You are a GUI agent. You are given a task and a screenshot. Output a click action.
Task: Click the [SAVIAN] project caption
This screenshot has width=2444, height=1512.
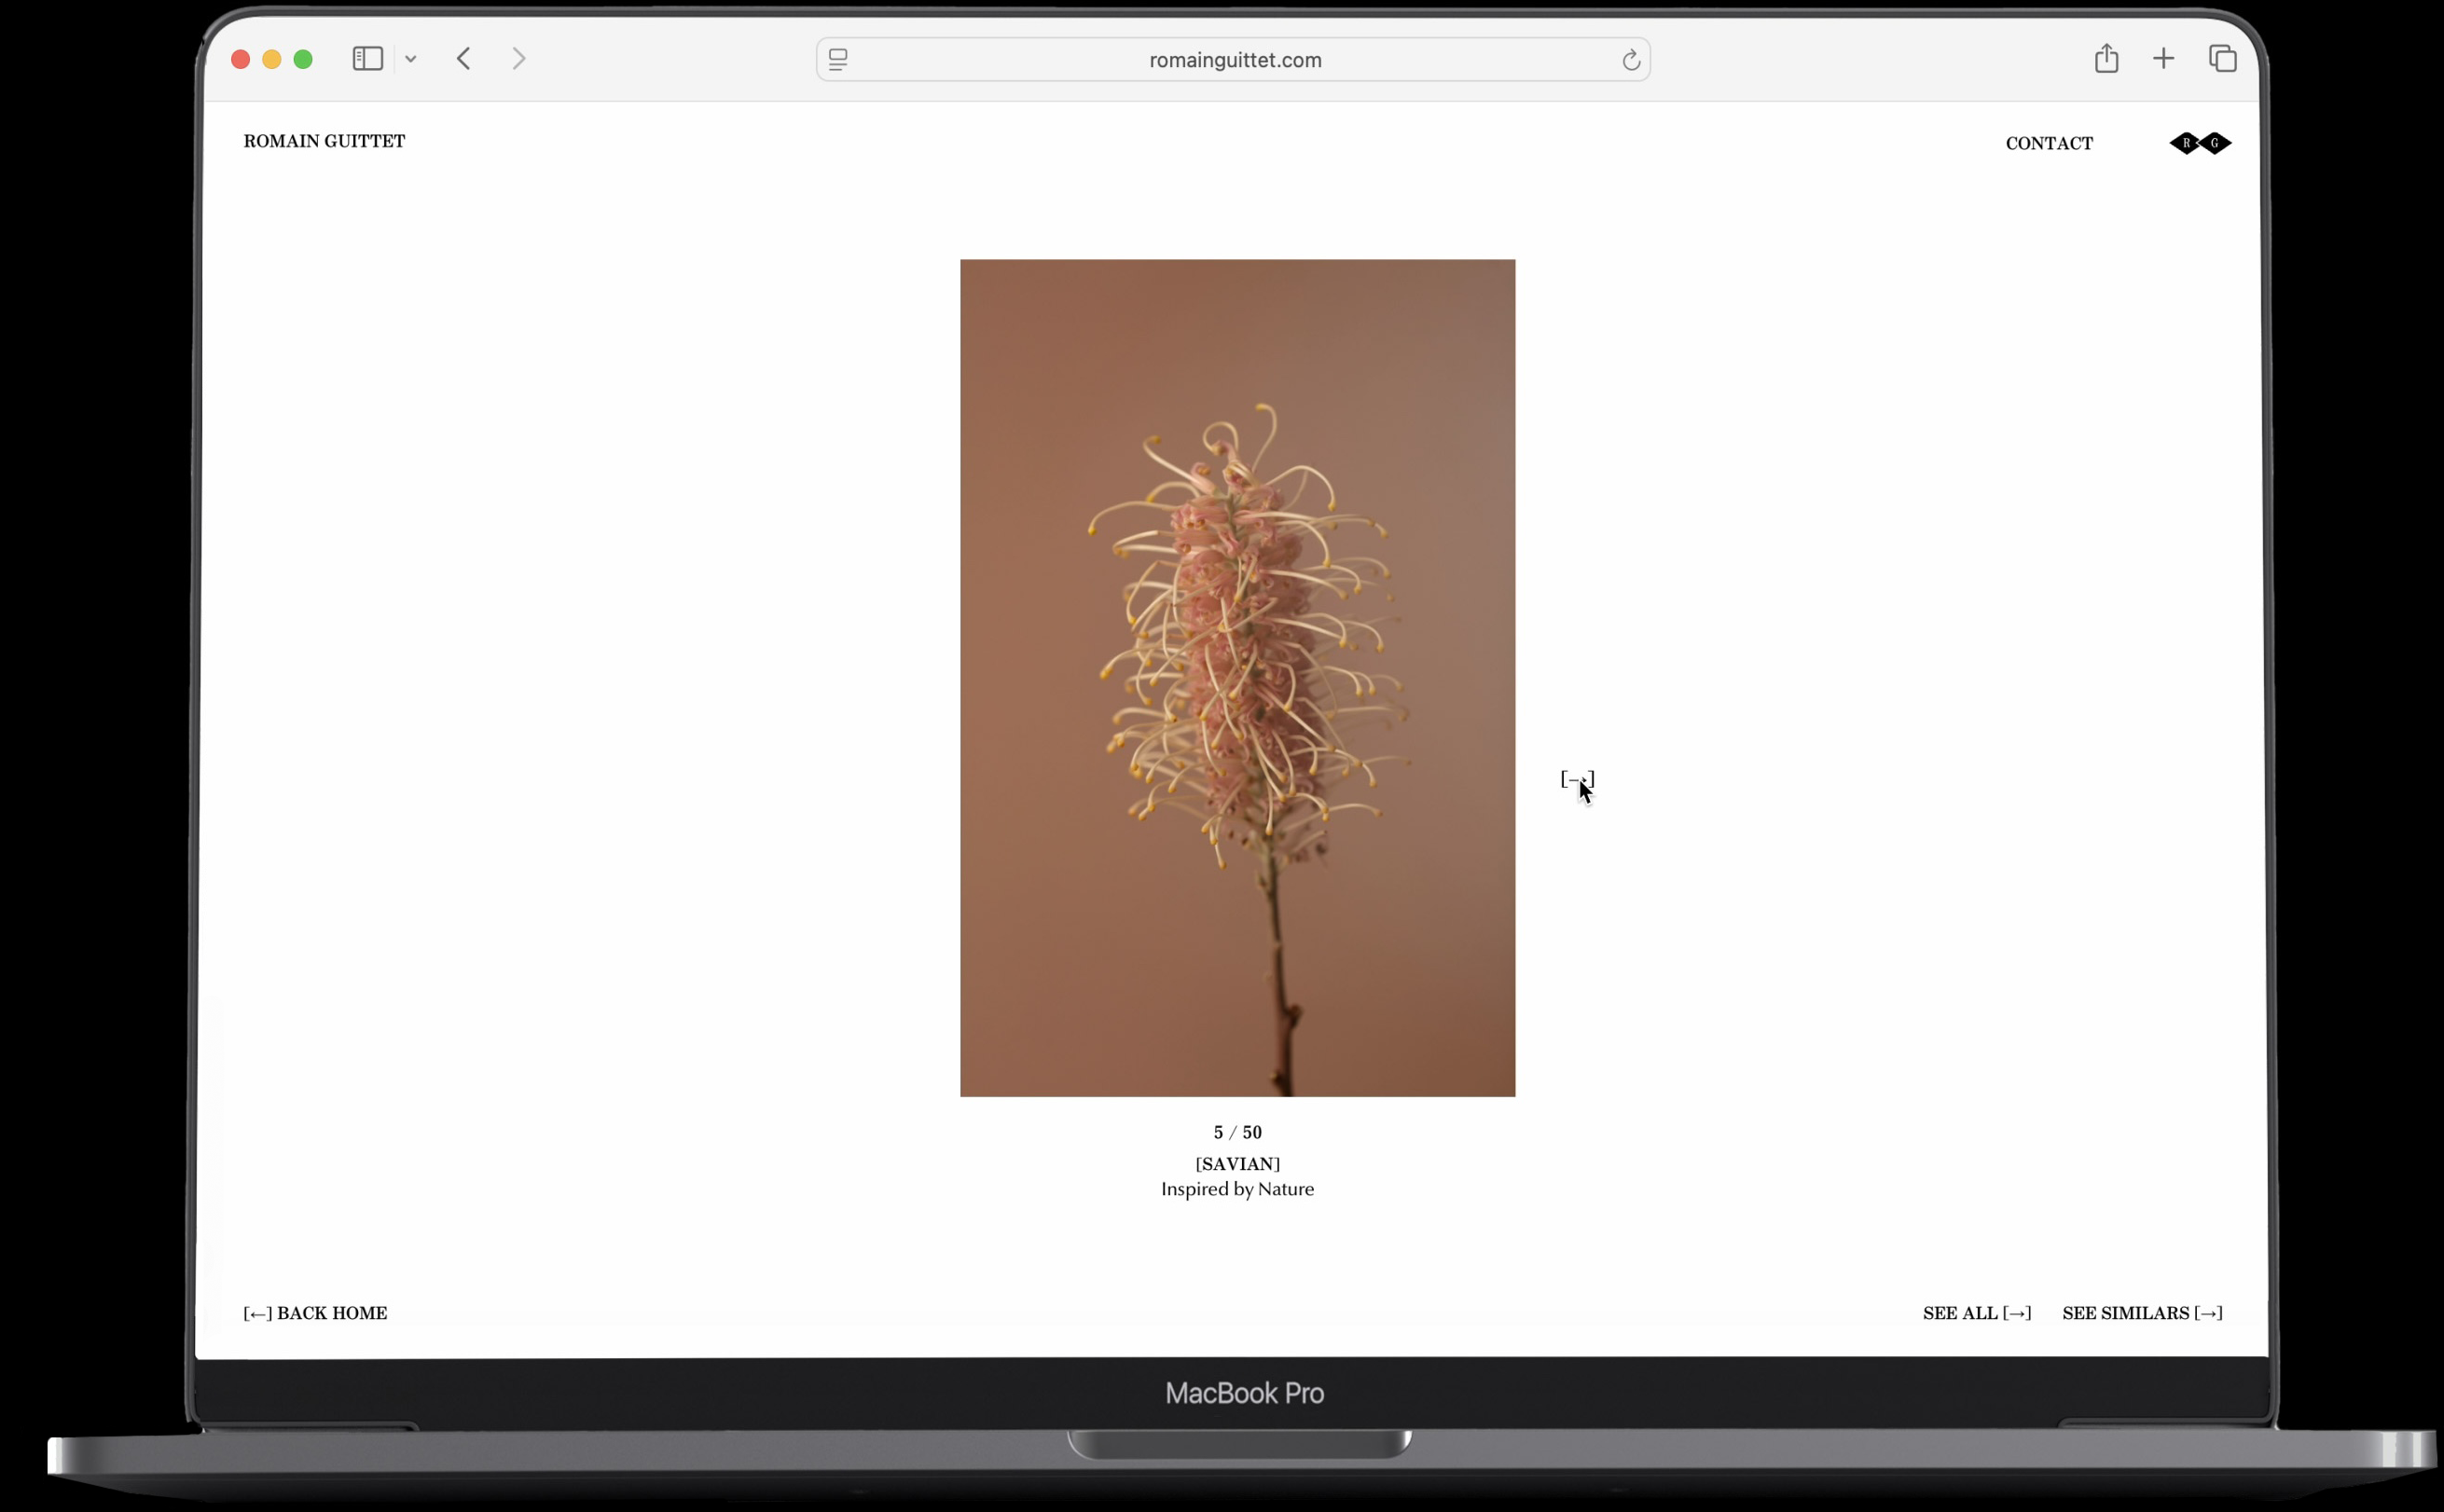pyautogui.click(x=1237, y=1164)
